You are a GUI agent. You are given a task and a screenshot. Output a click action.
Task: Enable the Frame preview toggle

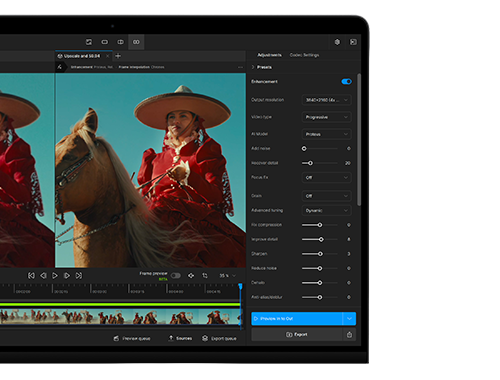(176, 276)
